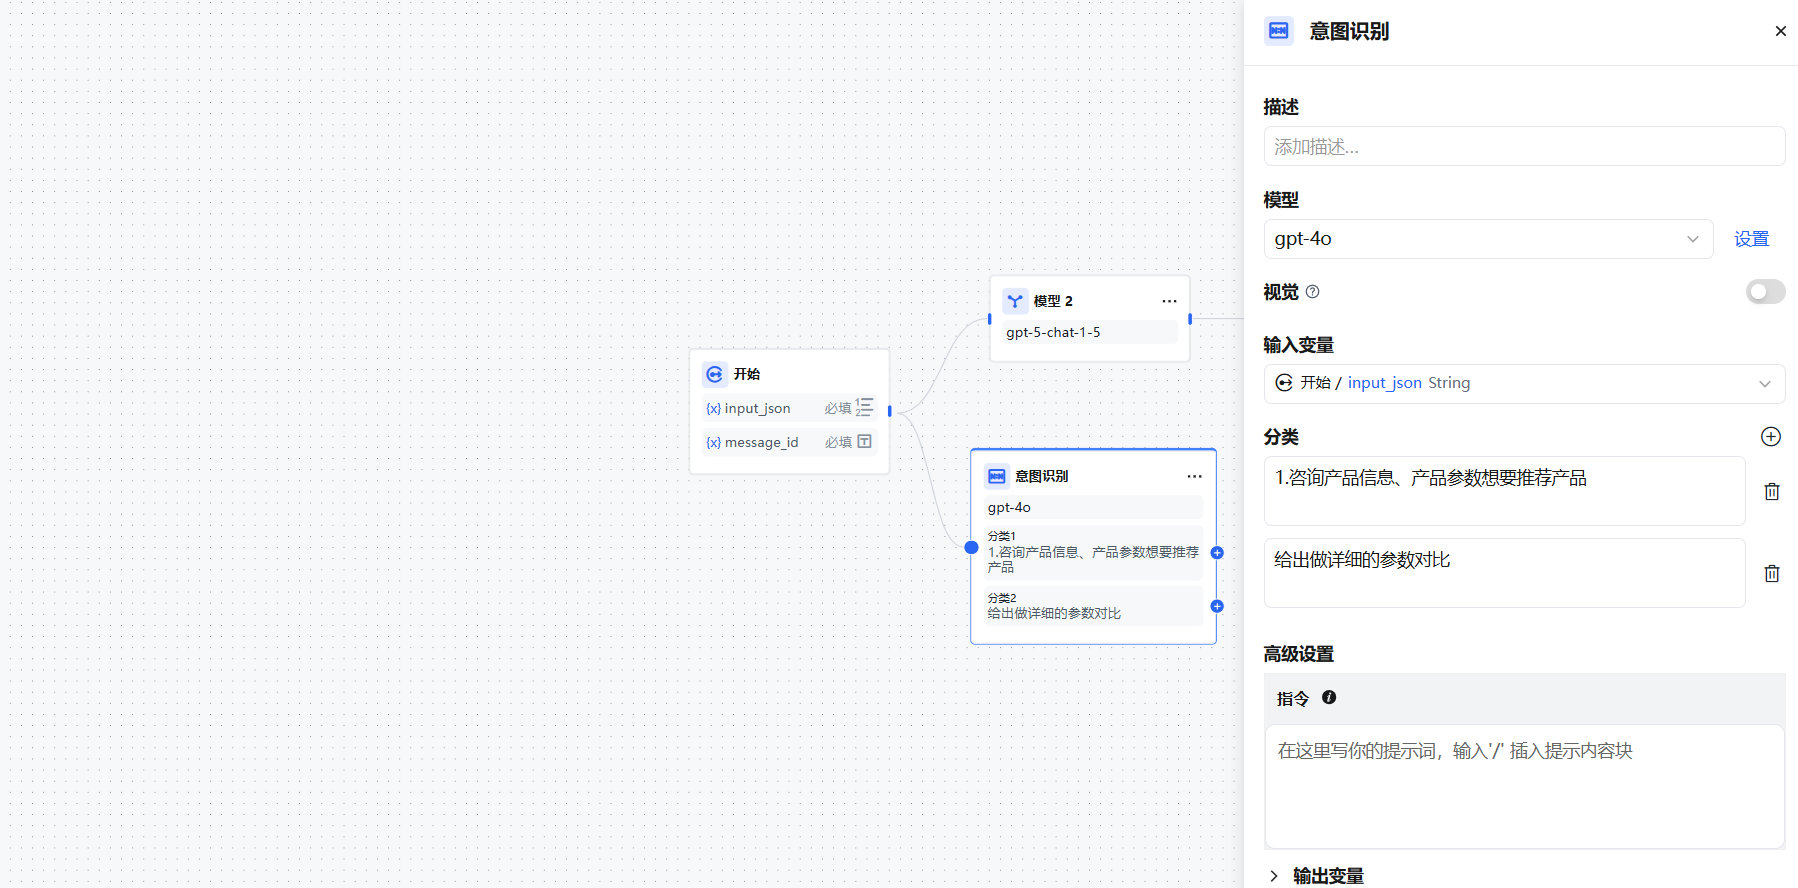1798x888 pixels.
Task: Open the 意图识别 node menu dots
Action: coord(1194,476)
